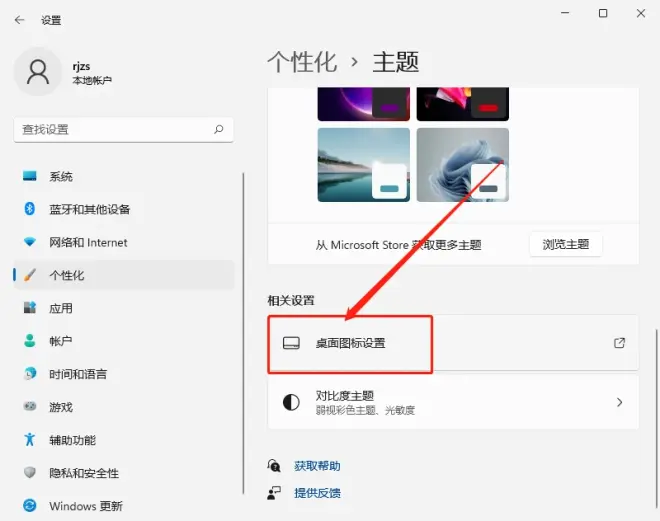660x521 pixels.
Task: Click the search magnifier icon
Action: pos(218,129)
